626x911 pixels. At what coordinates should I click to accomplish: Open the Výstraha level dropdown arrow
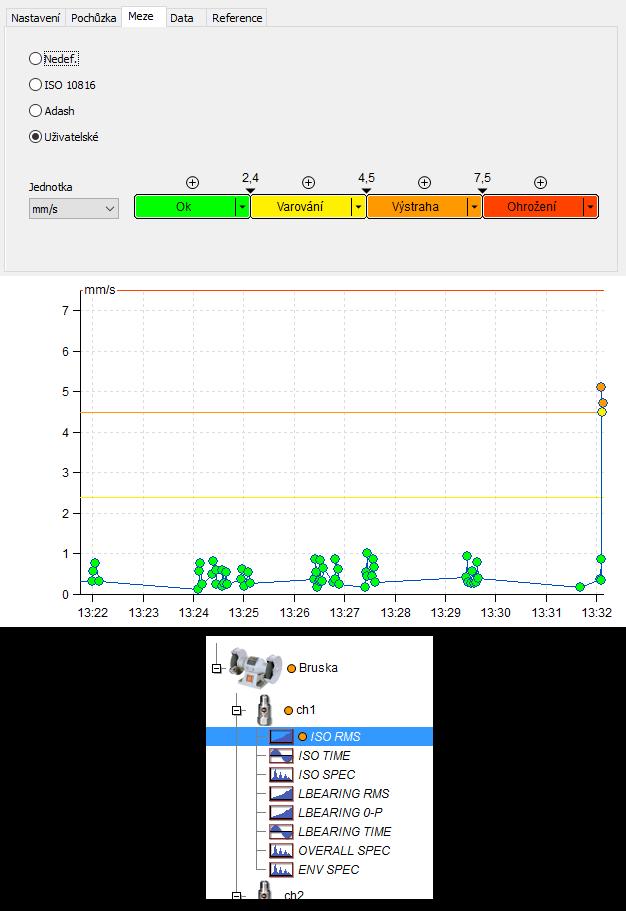pyautogui.click(x=475, y=207)
